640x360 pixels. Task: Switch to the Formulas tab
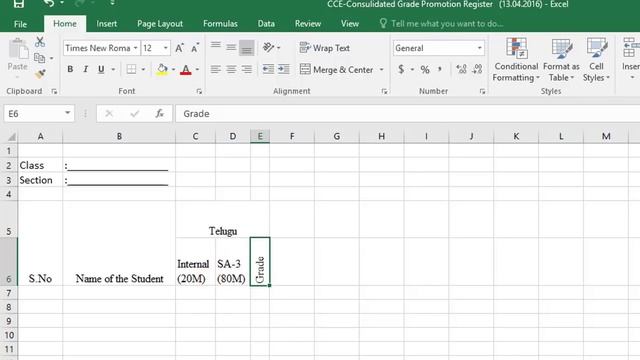[x=220, y=24]
